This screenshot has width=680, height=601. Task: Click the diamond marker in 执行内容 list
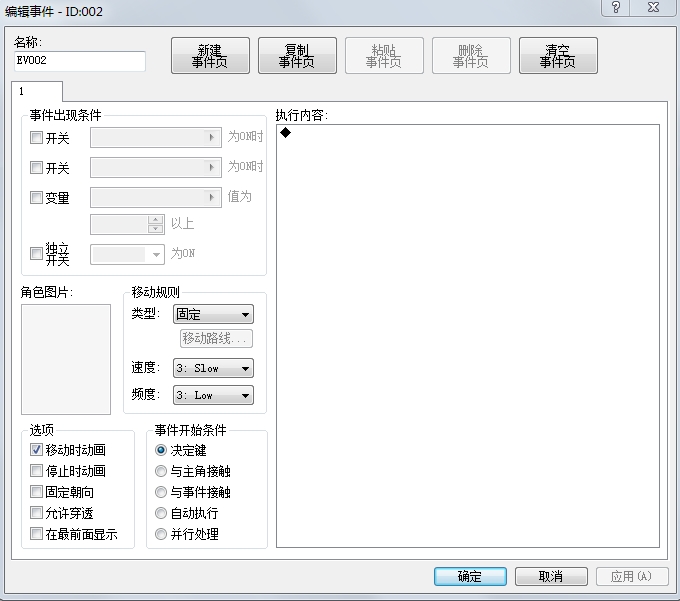pyautogui.click(x=285, y=133)
